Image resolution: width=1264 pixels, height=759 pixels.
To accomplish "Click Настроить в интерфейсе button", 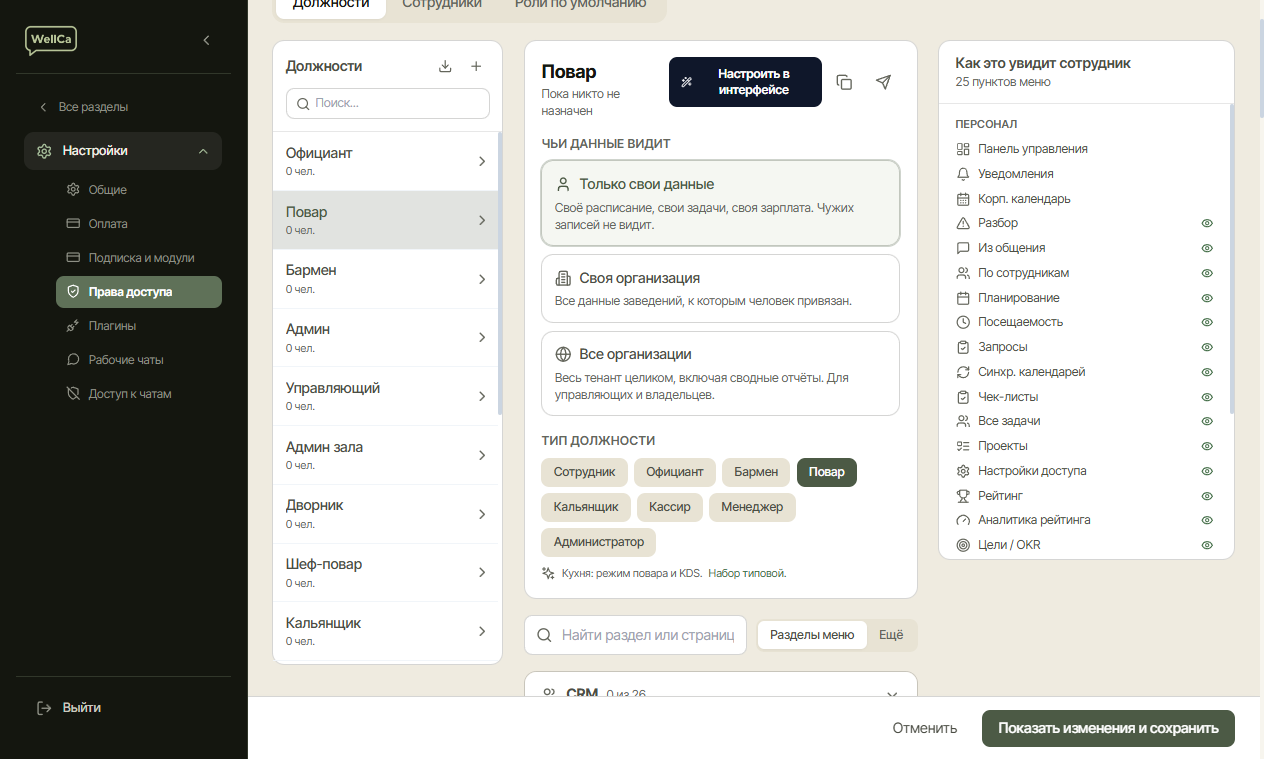I will [745, 82].
